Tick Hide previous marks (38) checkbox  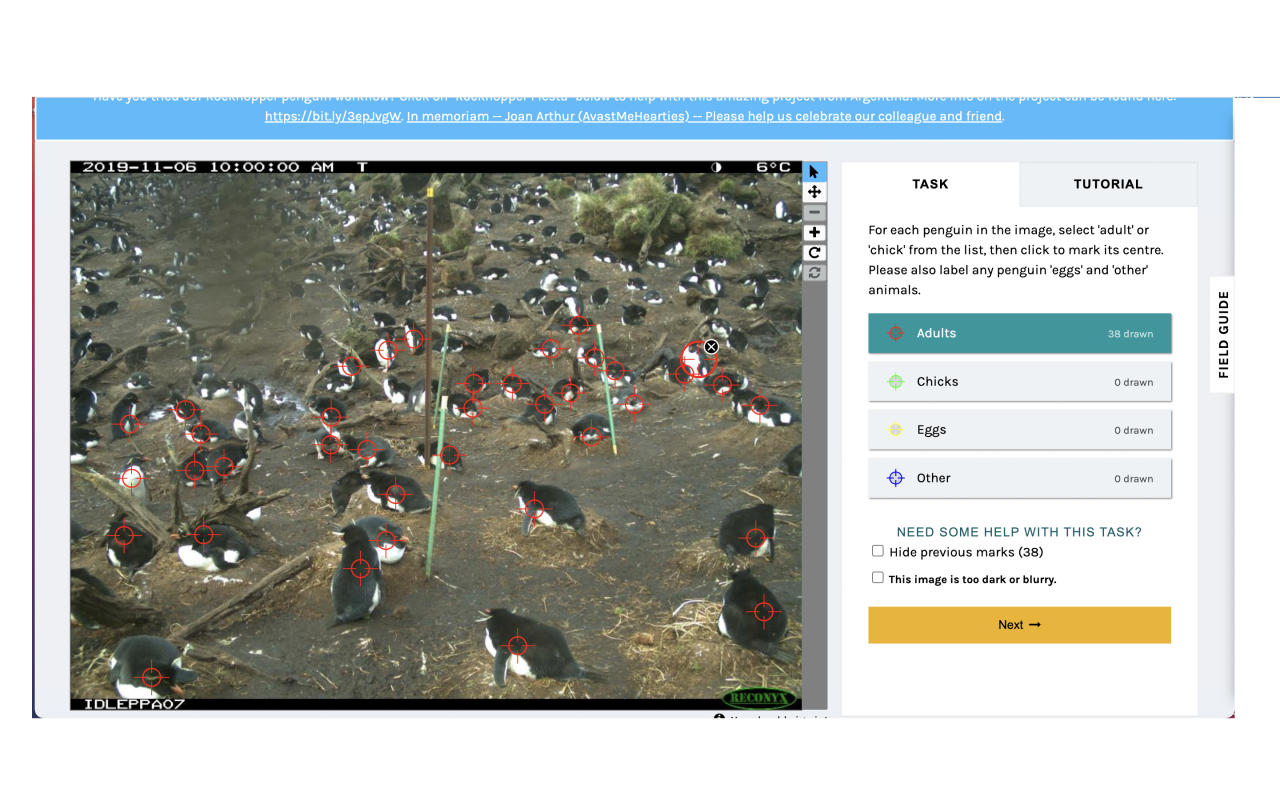click(x=878, y=551)
